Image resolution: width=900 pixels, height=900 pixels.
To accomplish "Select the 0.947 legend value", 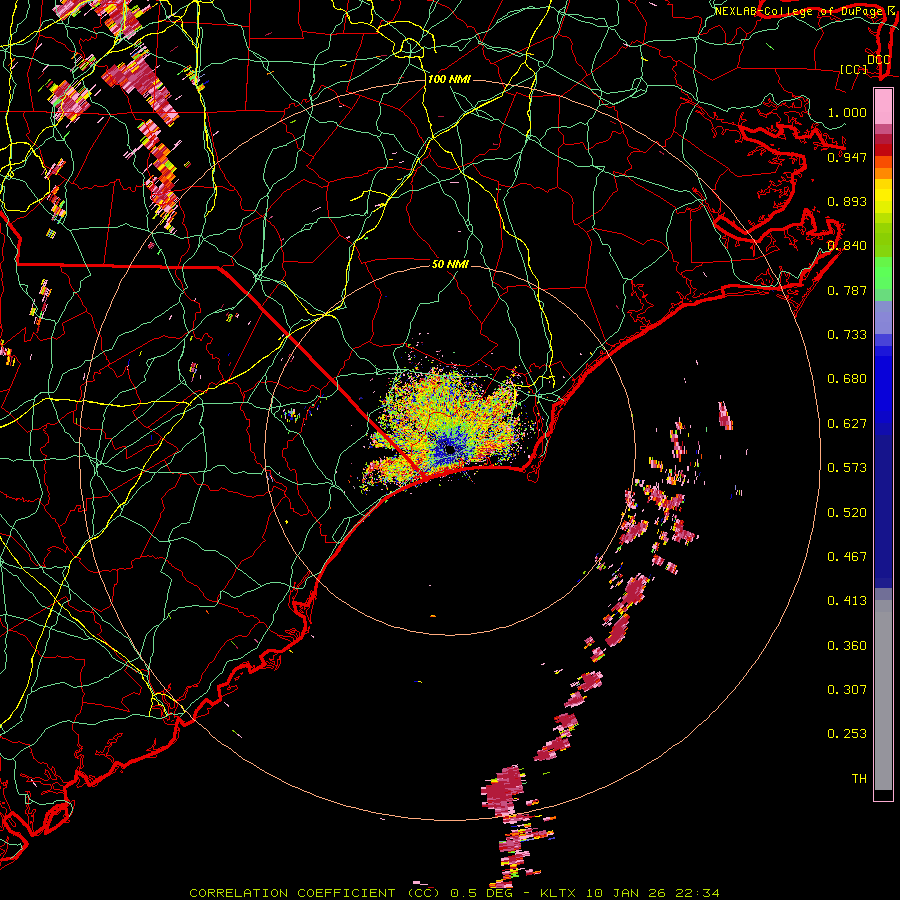I will coord(847,157).
